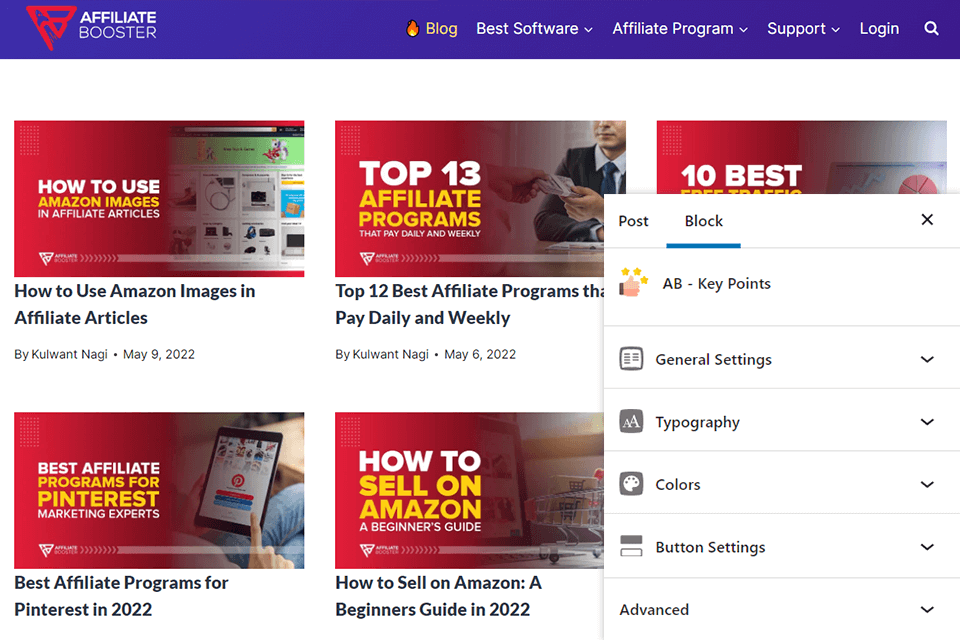The width and height of the screenshot is (960, 640).
Task: Click the Affiliate Booster logo
Action: point(92,27)
